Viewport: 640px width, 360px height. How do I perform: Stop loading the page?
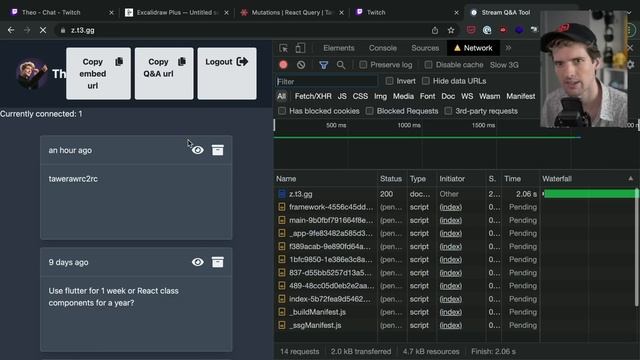click(43, 30)
